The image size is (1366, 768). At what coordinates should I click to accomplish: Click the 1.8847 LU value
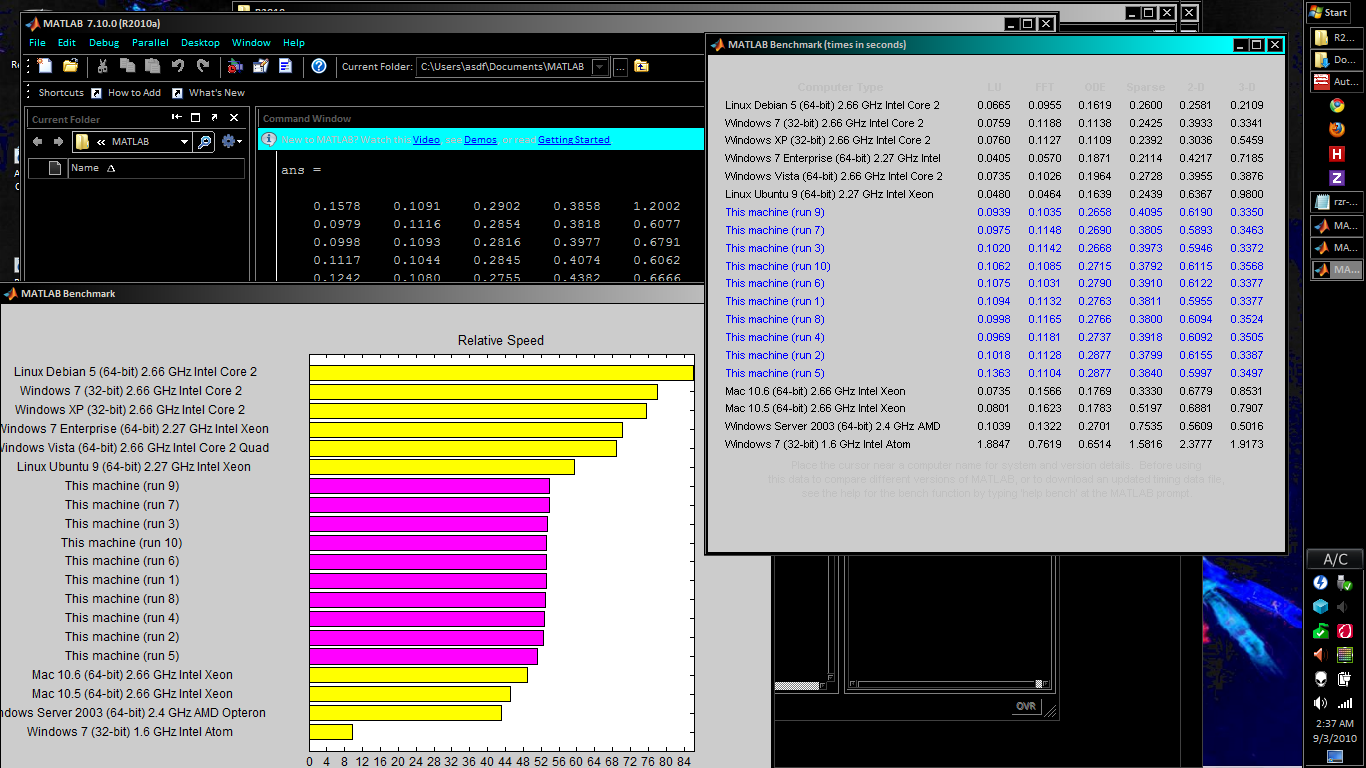[x=993, y=444]
